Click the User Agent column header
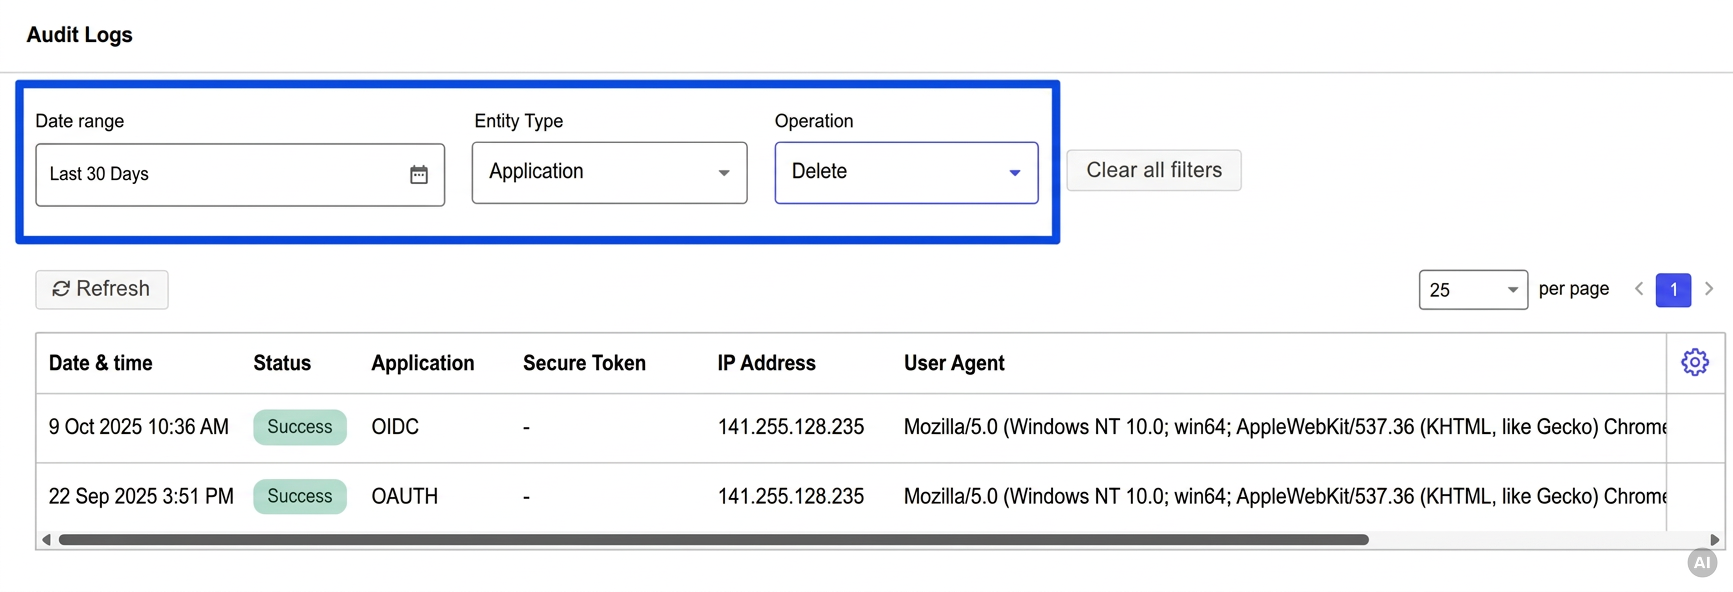This screenshot has height=592, width=1733. (x=954, y=363)
